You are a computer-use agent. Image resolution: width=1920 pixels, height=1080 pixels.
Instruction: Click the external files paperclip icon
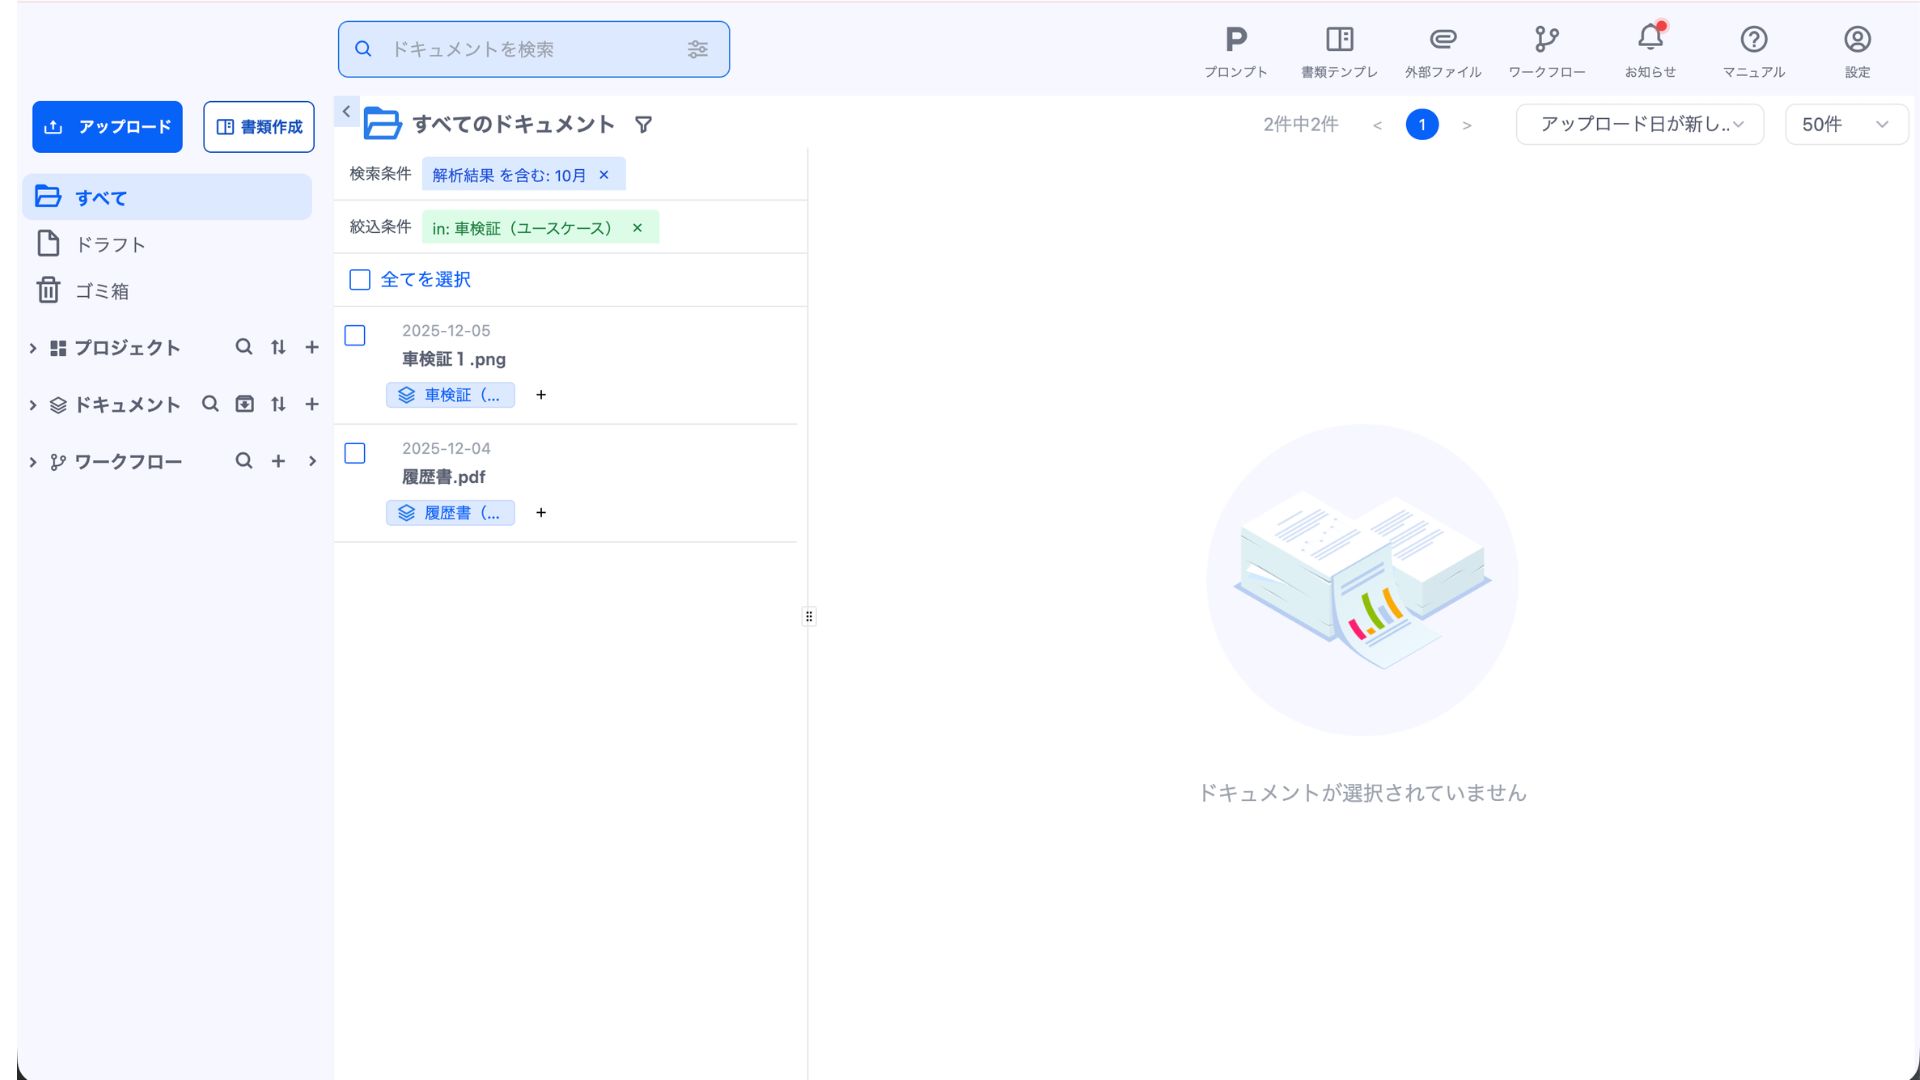pos(1443,40)
